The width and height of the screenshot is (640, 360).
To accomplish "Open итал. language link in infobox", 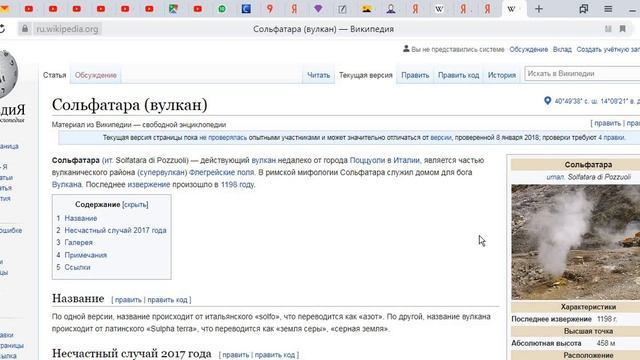I will click(x=556, y=177).
